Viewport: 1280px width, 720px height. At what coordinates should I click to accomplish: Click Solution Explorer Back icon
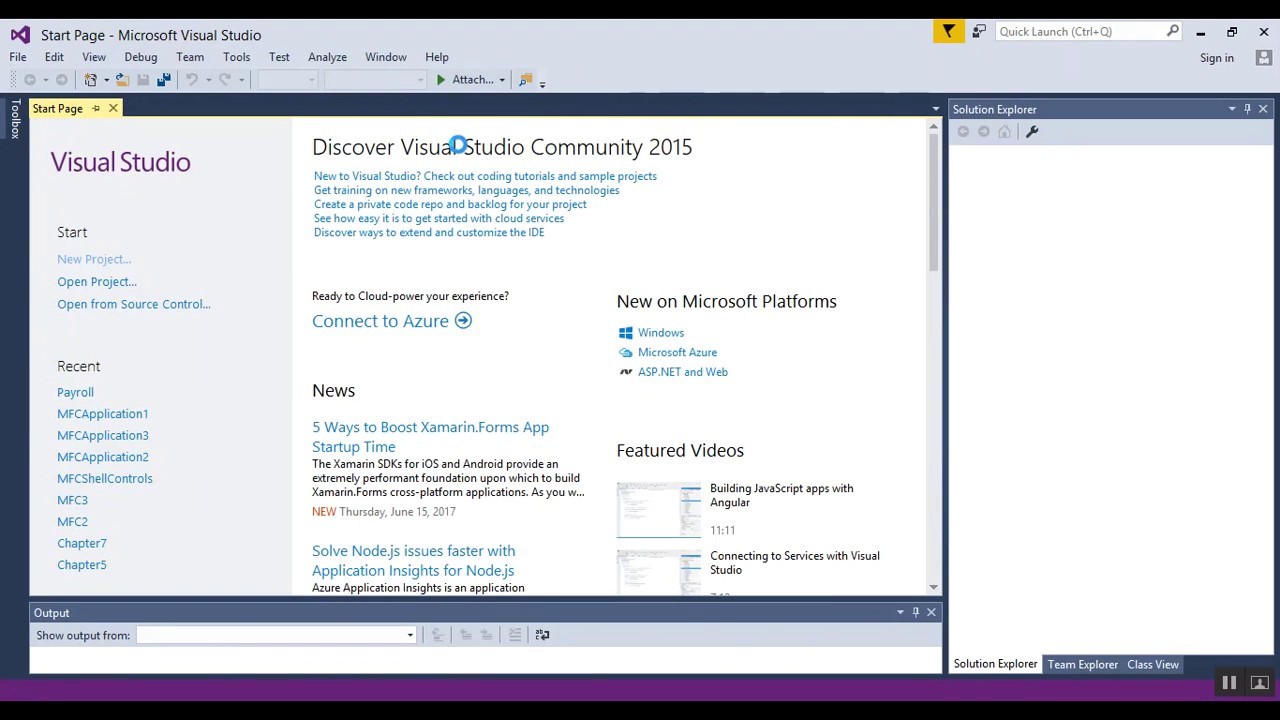(x=963, y=132)
